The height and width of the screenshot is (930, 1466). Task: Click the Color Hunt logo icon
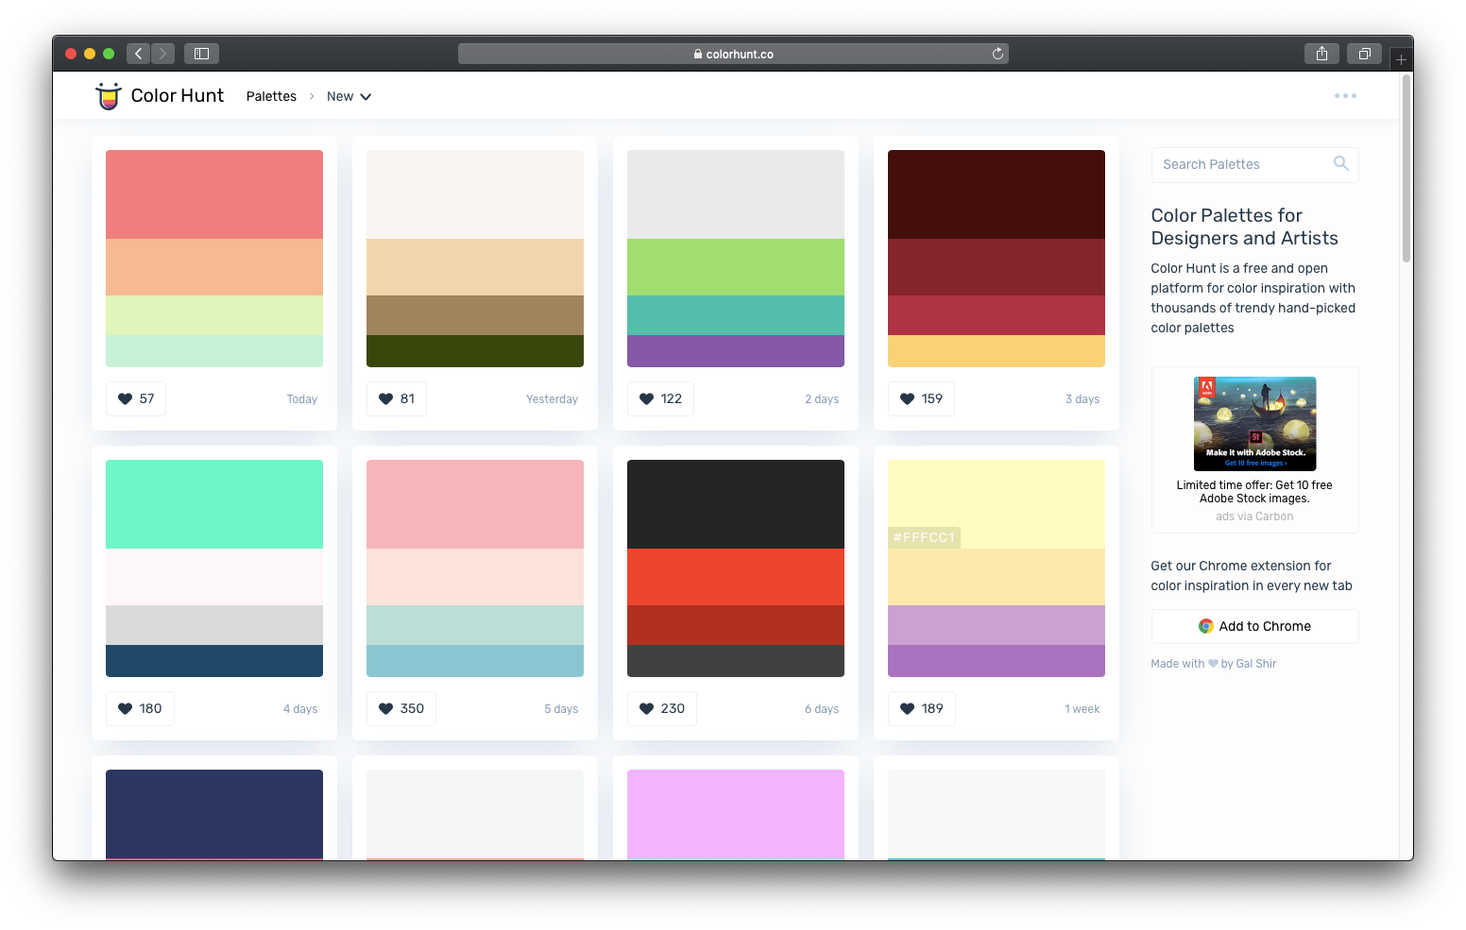(108, 96)
